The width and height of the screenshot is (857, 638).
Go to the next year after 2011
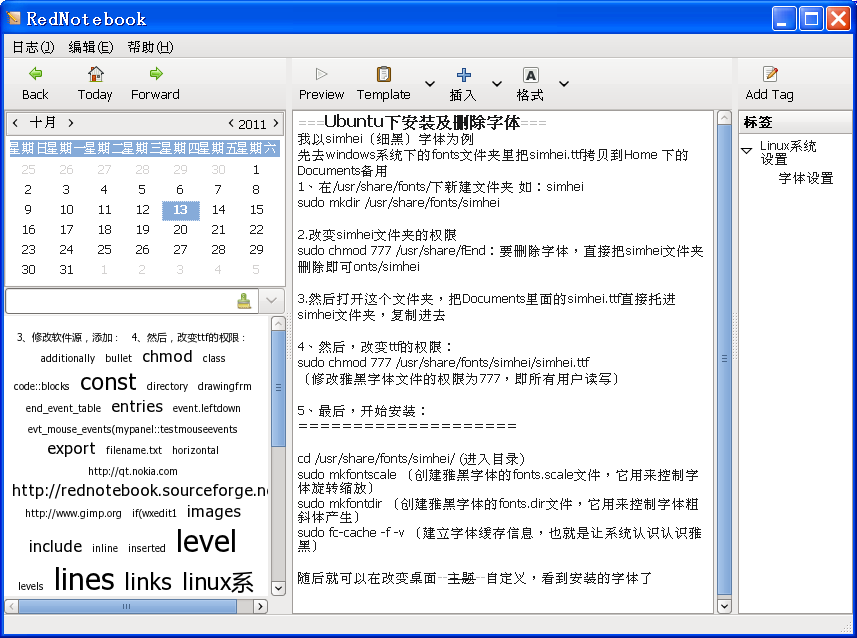[275, 124]
